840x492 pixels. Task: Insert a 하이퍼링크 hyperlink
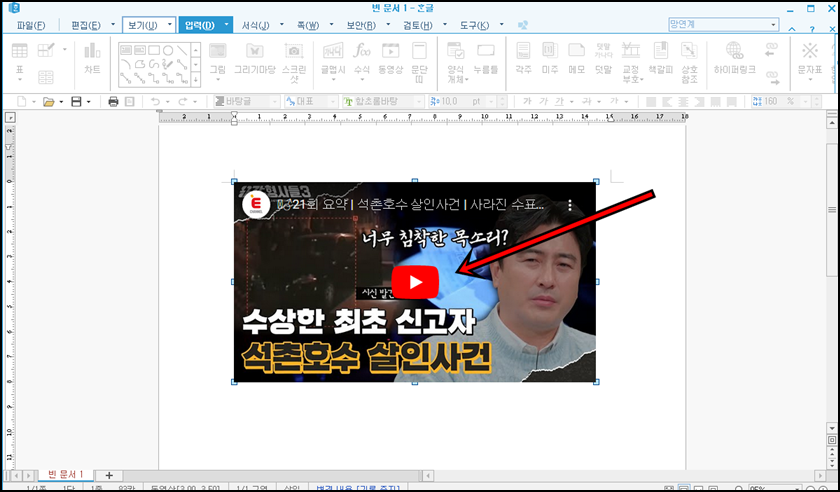tap(734, 58)
